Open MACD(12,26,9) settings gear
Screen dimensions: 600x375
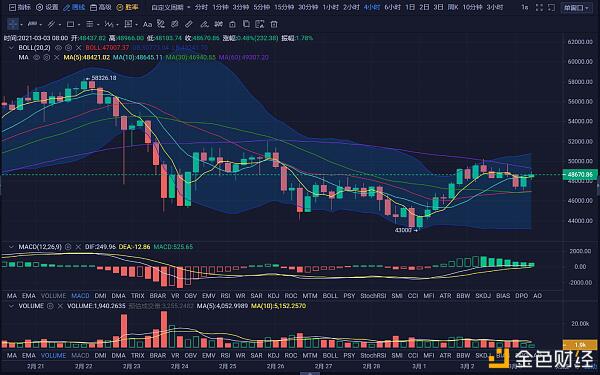click(68, 247)
